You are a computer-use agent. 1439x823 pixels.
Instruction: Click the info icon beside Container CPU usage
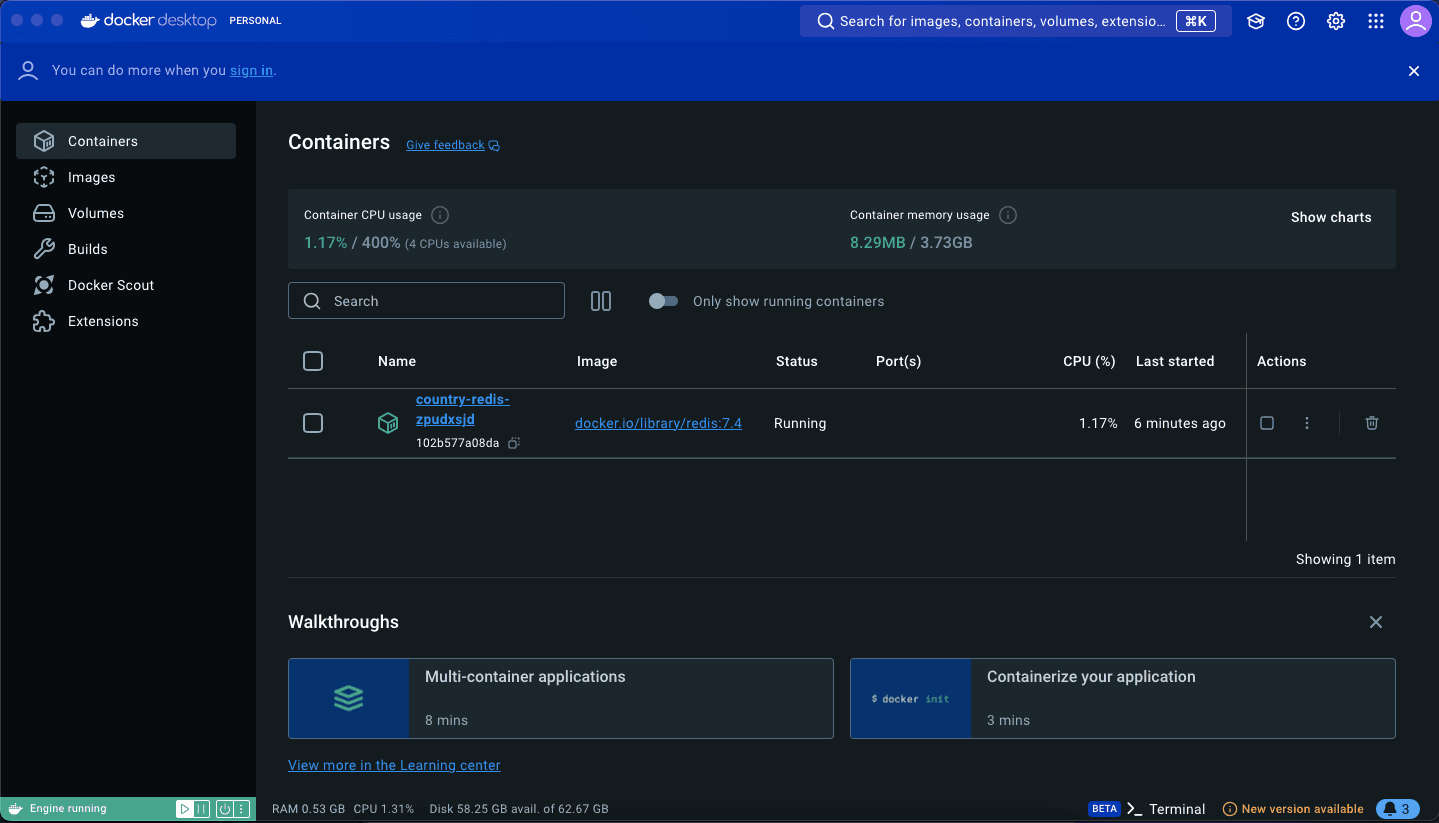pos(440,215)
